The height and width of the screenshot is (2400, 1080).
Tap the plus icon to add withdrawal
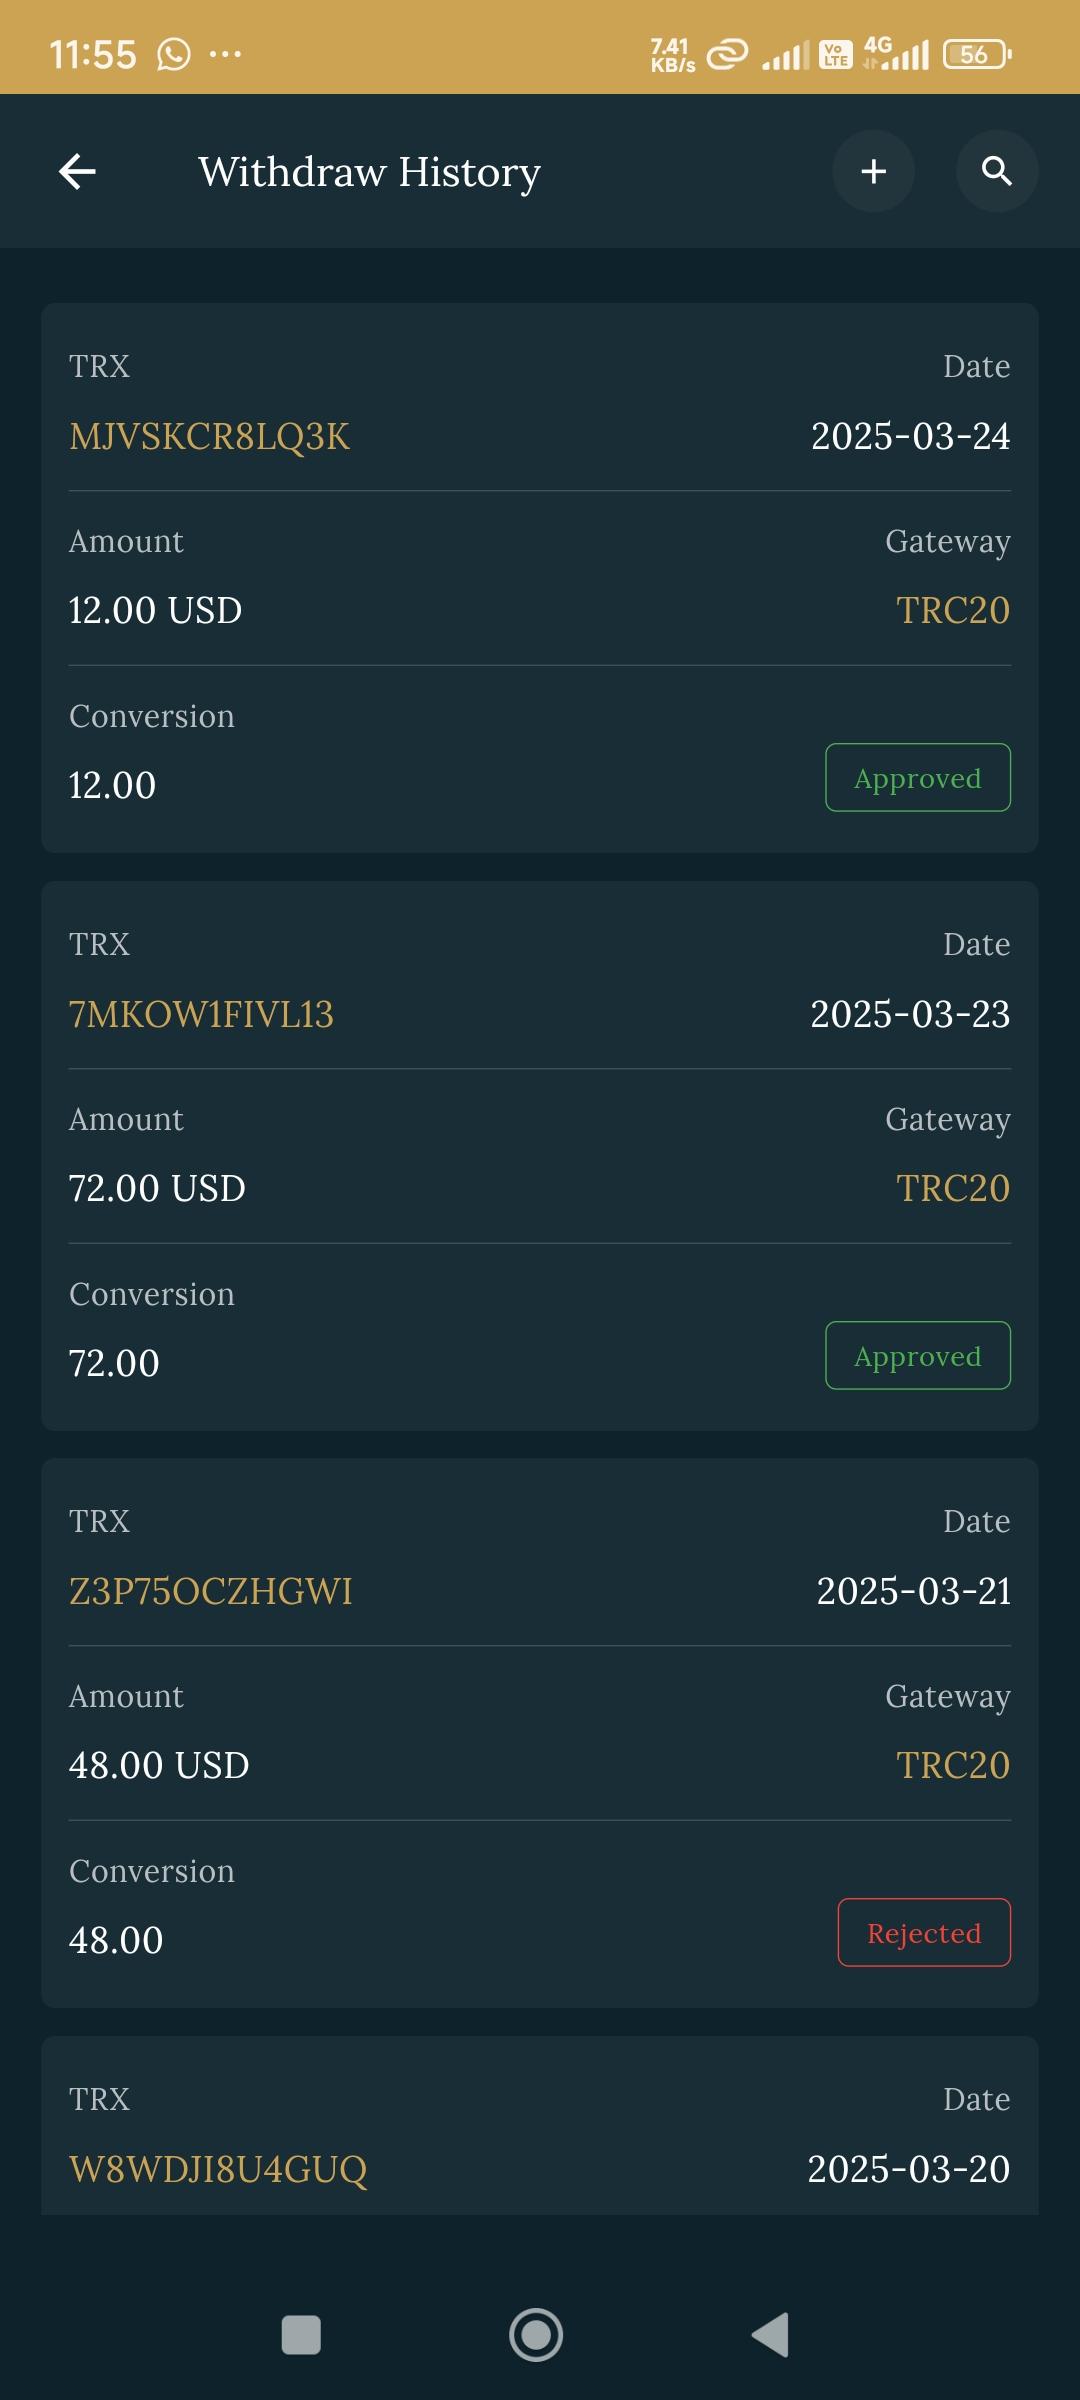(x=873, y=172)
